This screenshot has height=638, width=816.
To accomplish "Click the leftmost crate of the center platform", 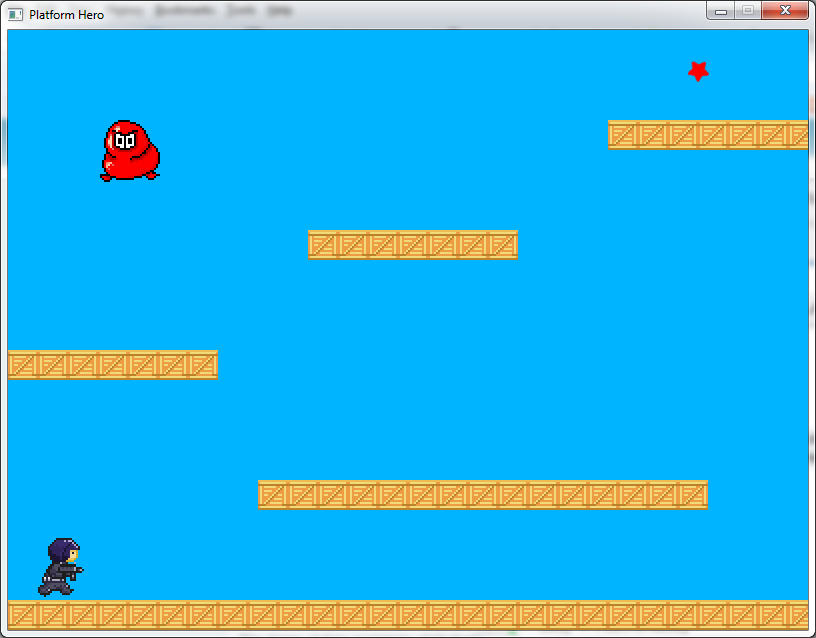I will click(x=323, y=245).
